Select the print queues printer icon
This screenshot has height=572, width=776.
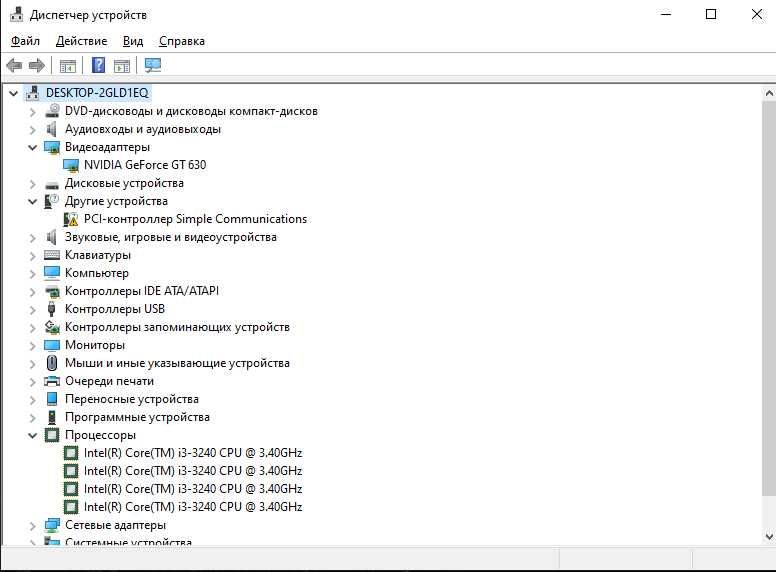(52, 381)
